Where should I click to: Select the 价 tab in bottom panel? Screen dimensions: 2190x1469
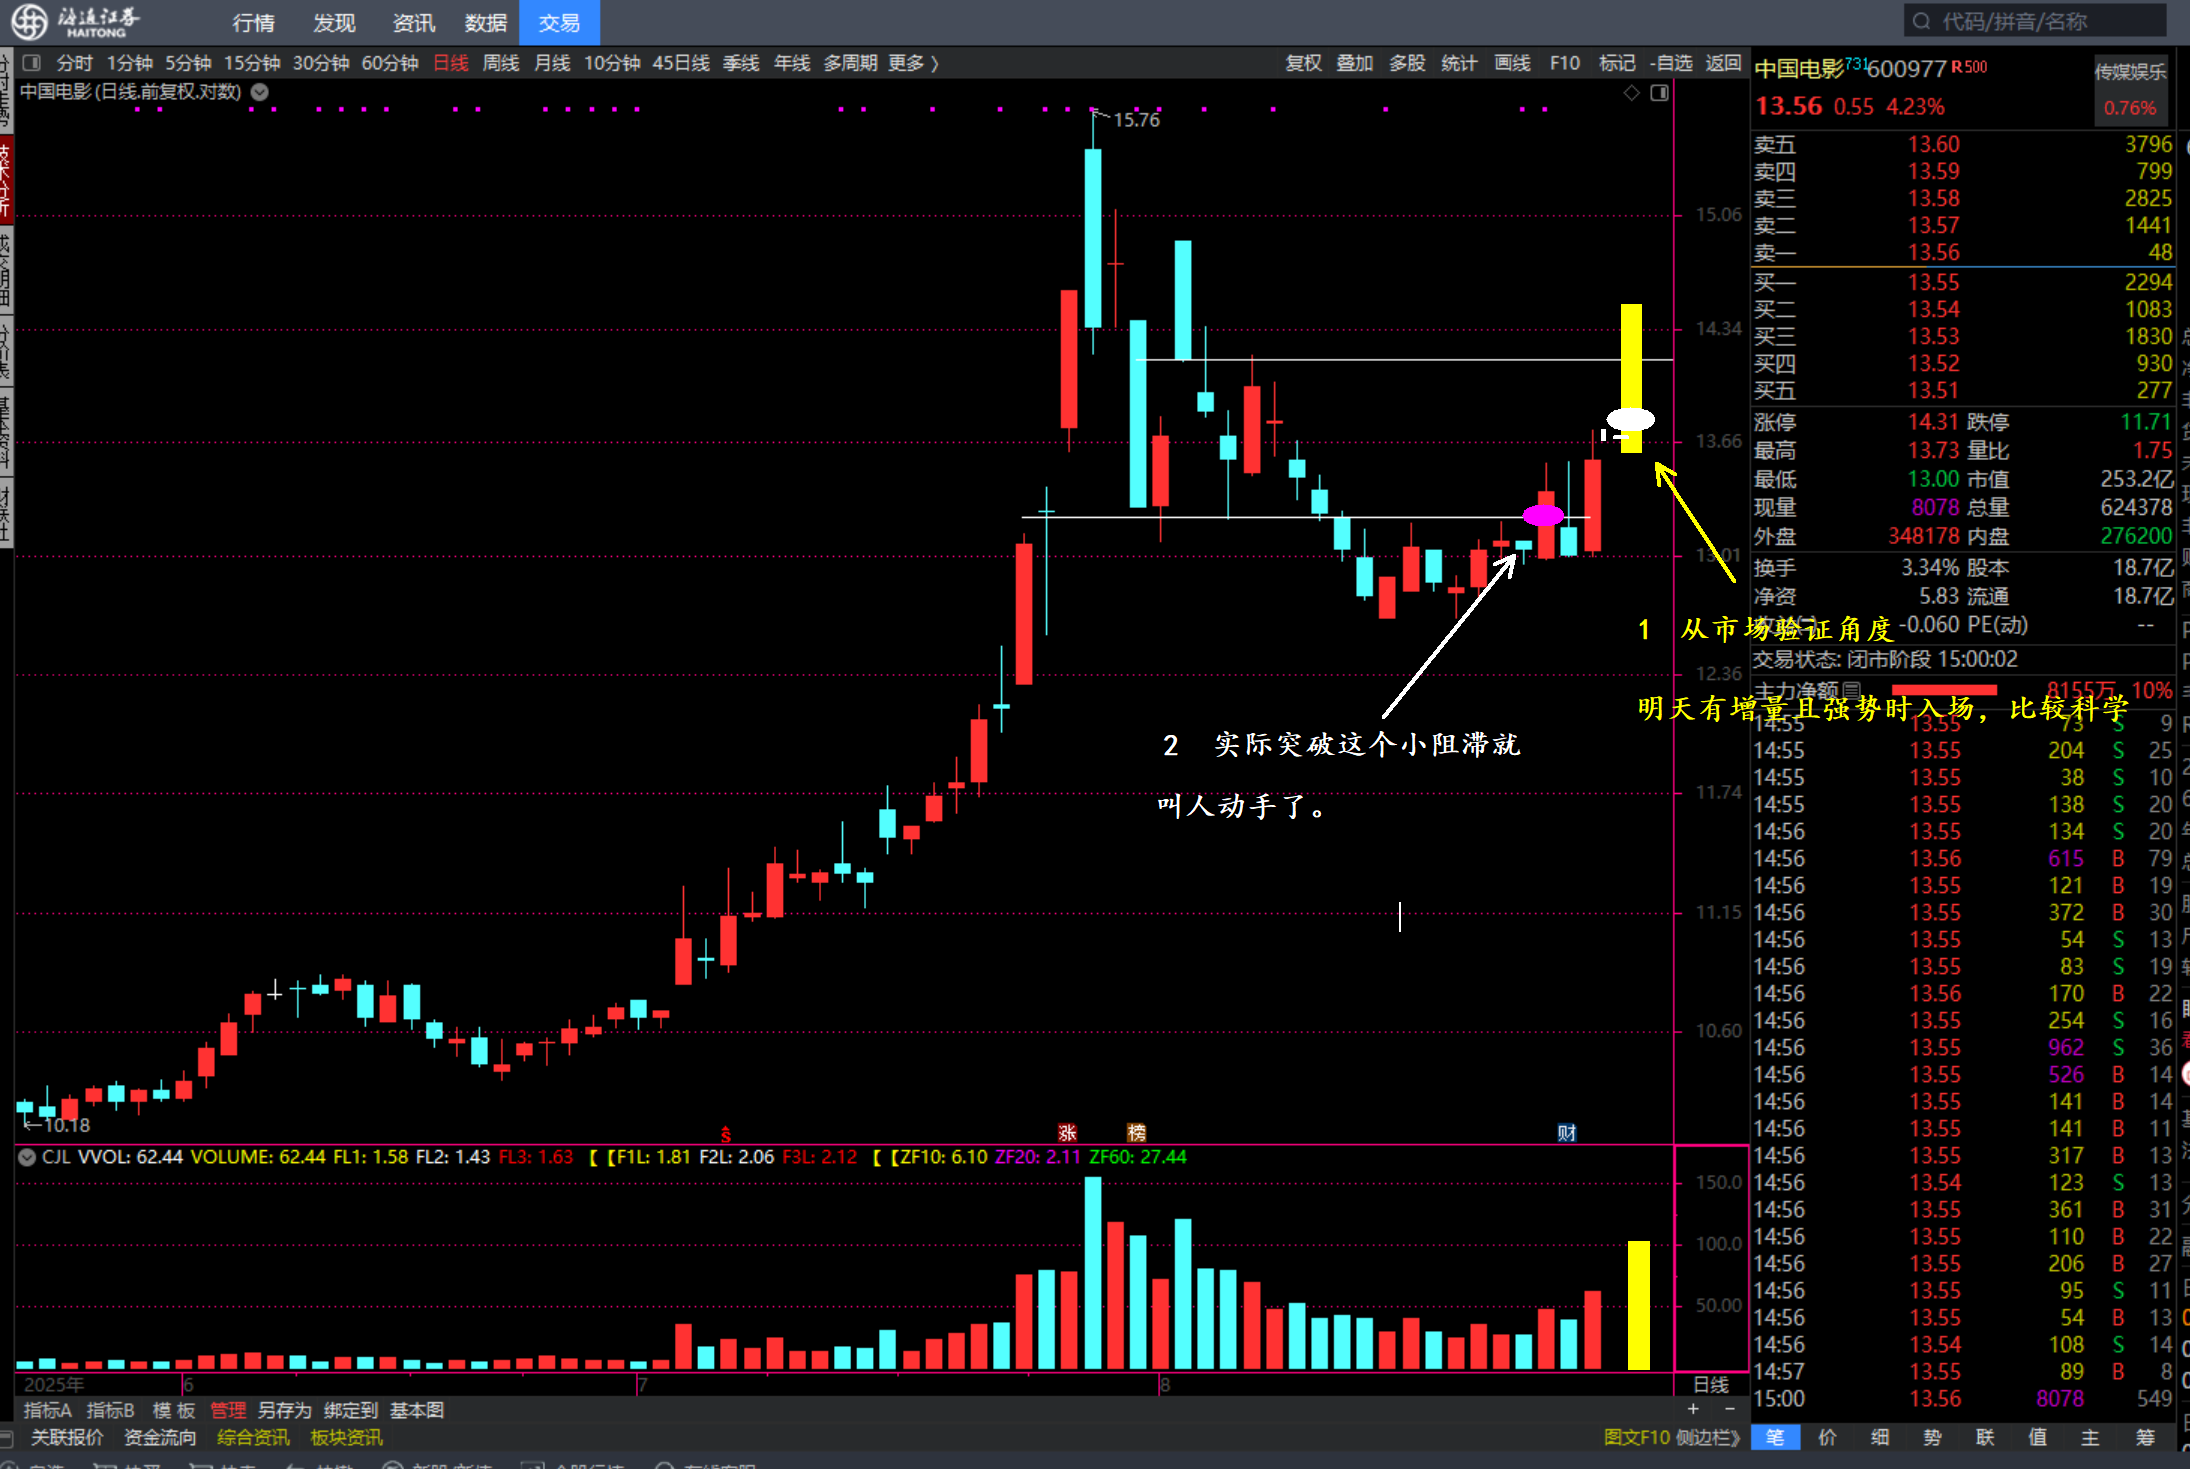(1827, 1437)
